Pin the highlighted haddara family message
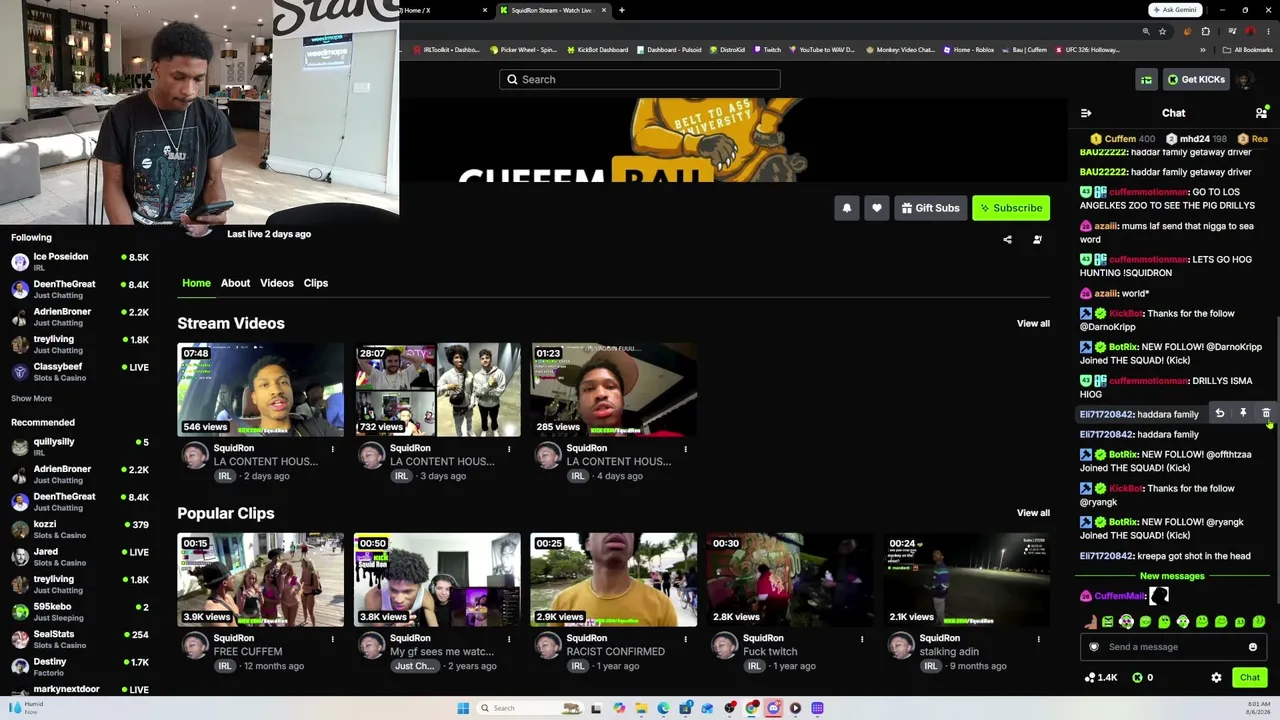Screen dimensions: 1280x720 1243,413
